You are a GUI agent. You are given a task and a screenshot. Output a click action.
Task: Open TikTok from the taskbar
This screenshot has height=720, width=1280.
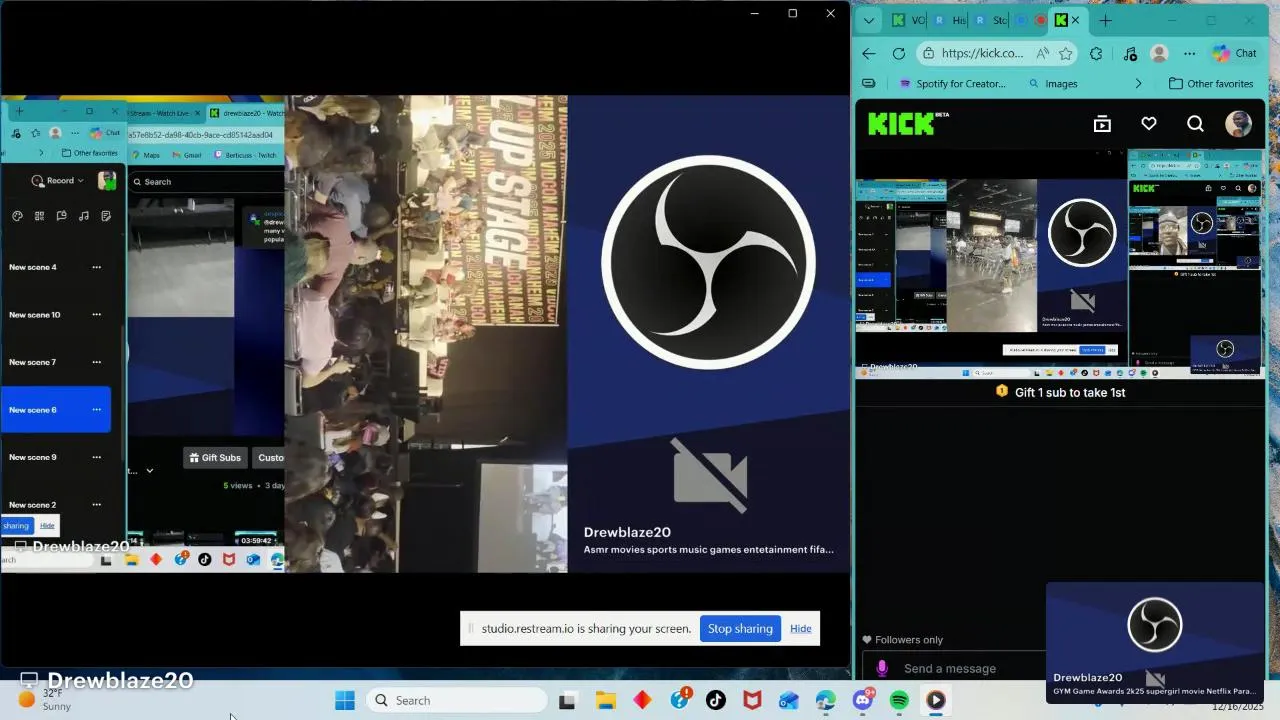(x=716, y=700)
